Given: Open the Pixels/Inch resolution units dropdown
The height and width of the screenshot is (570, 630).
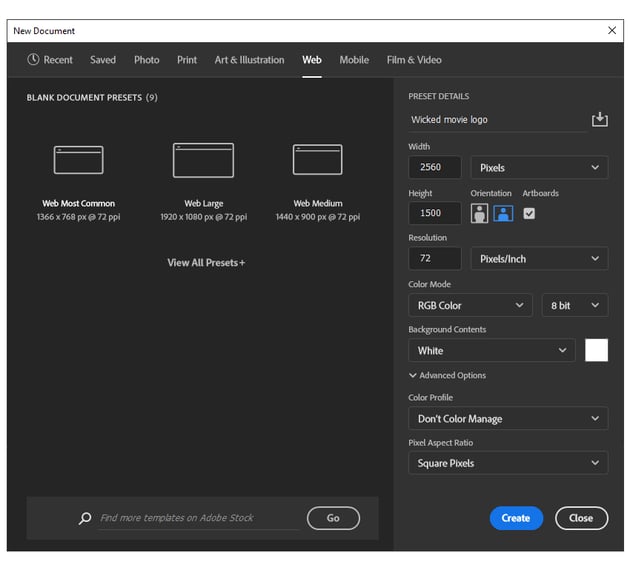Looking at the screenshot, I should [539, 259].
